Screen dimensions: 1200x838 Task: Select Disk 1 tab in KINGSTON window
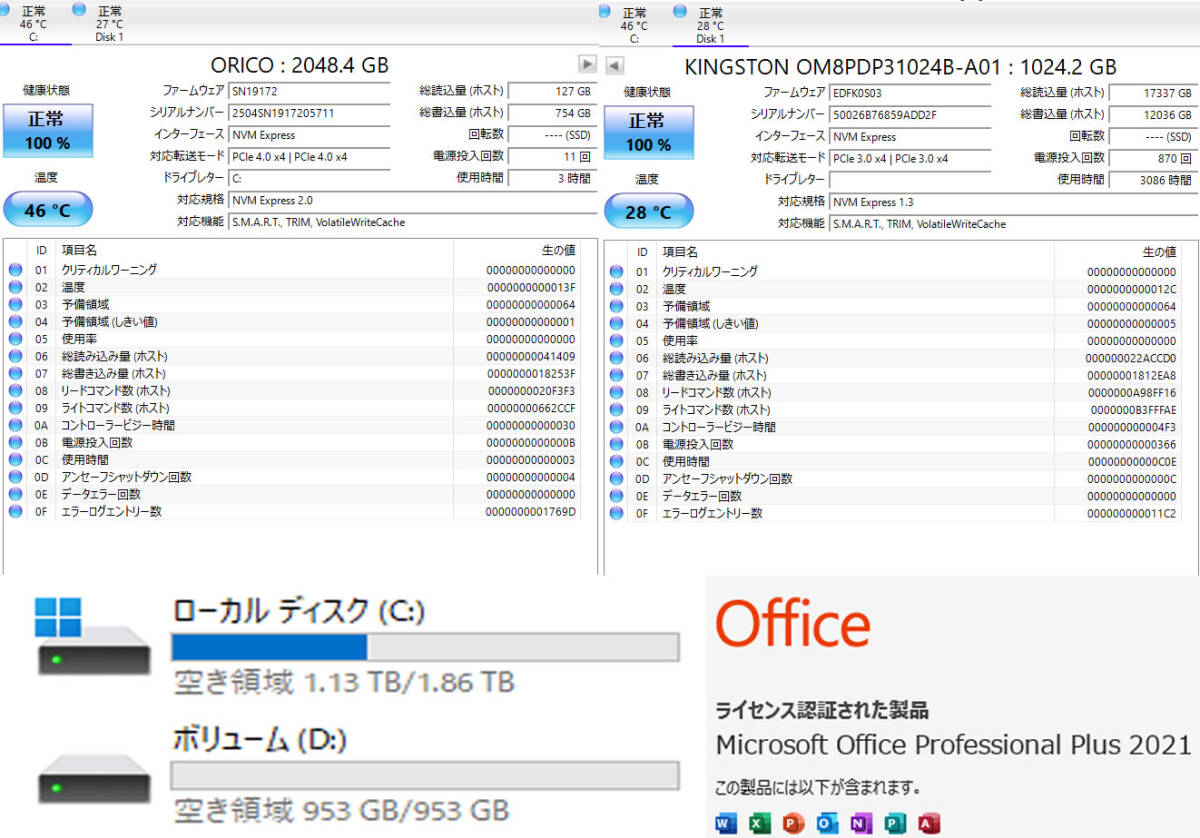[710, 25]
